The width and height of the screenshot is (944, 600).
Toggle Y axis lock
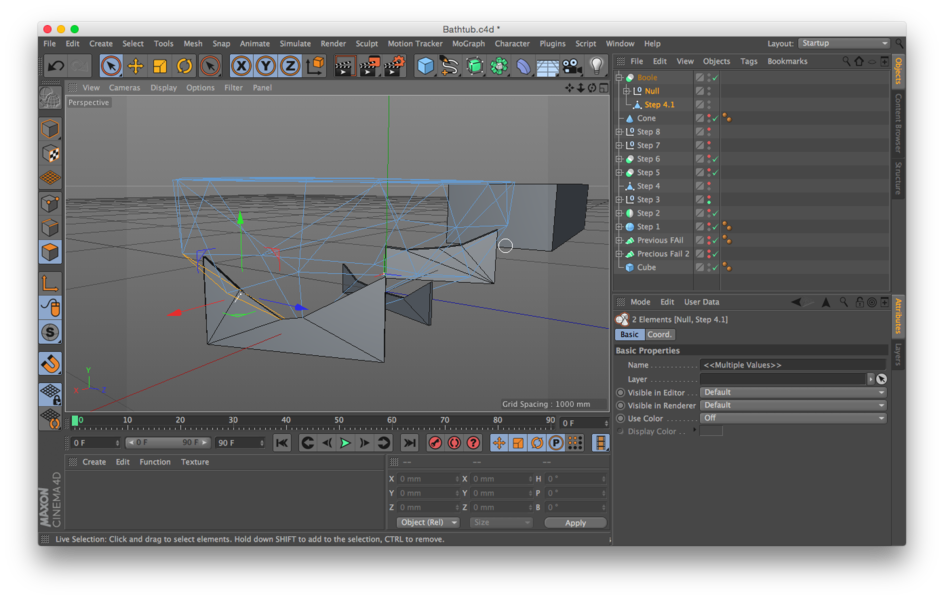coord(266,66)
